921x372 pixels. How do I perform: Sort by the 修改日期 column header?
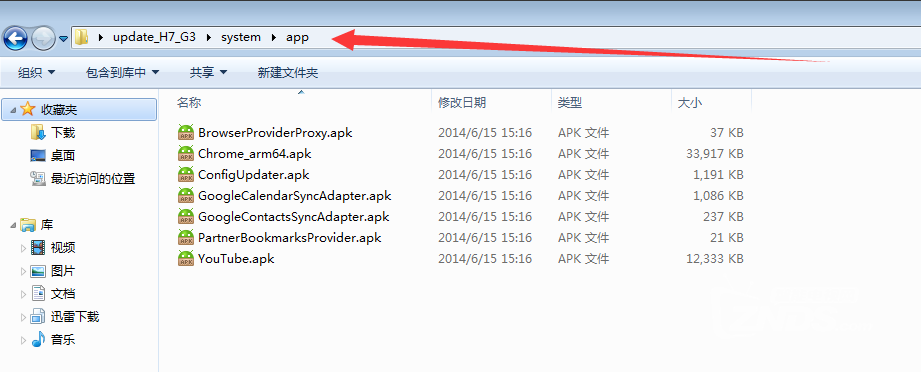(x=462, y=102)
